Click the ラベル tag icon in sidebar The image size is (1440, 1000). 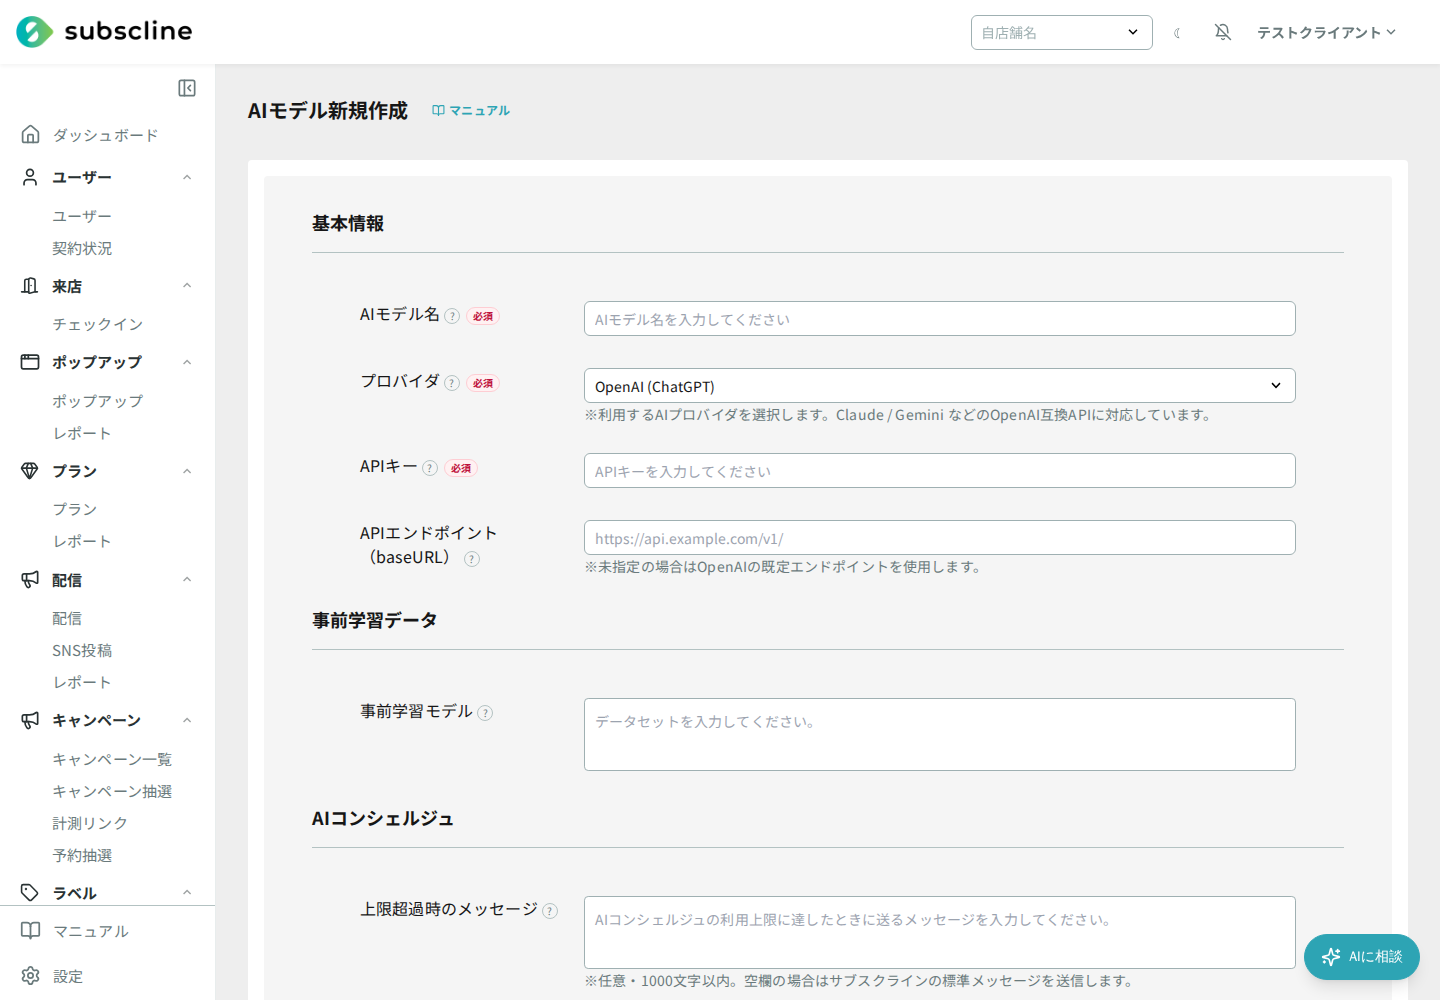click(x=30, y=893)
